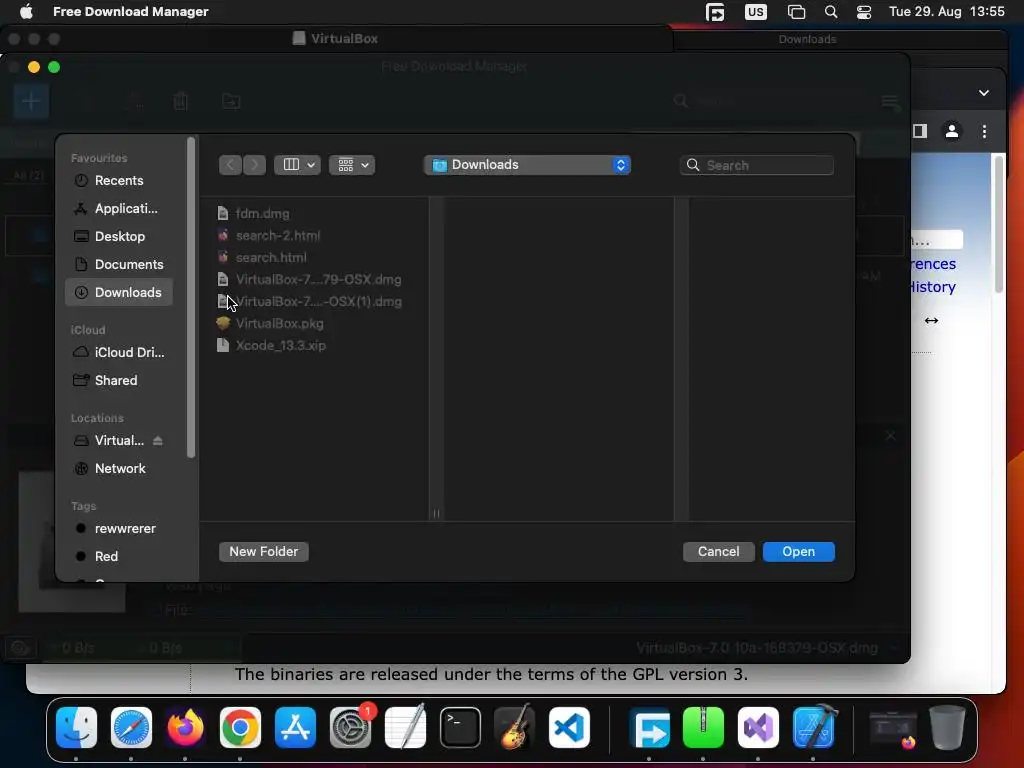The width and height of the screenshot is (1024, 768).
Task: Open the Apple menu
Action: [x=25, y=12]
